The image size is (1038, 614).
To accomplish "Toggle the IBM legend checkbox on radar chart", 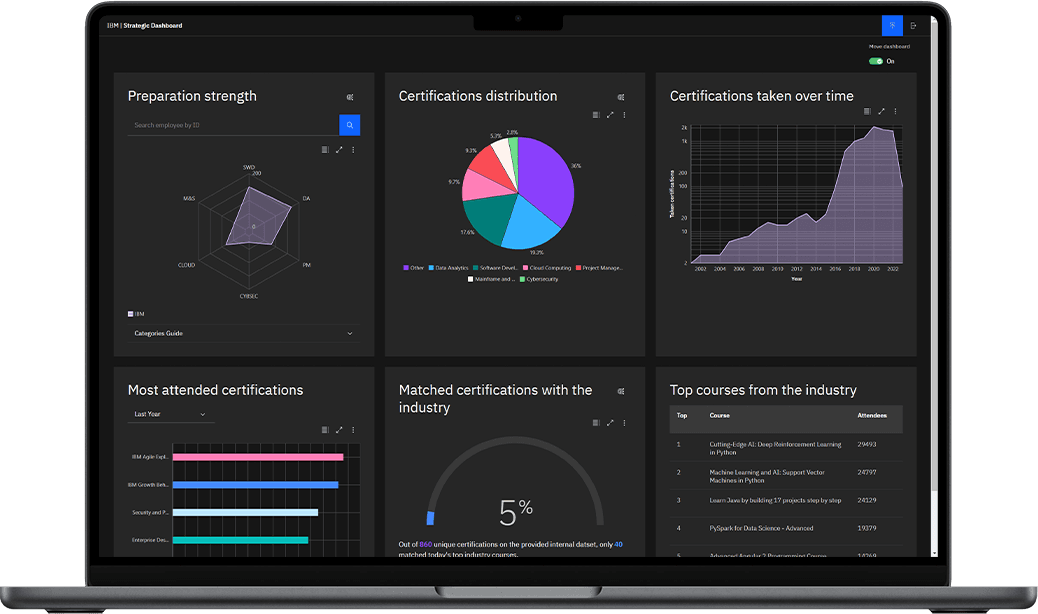I will click(130, 313).
